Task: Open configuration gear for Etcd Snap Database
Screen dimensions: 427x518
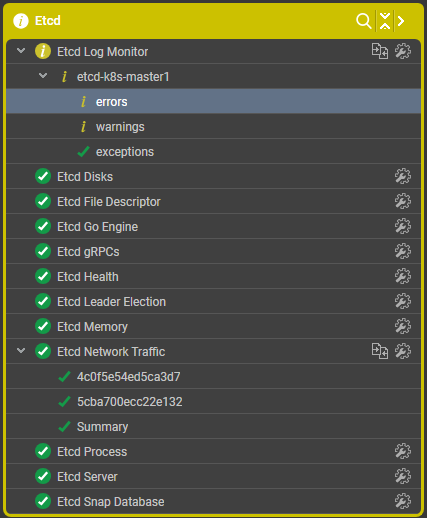Action: [x=403, y=501]
